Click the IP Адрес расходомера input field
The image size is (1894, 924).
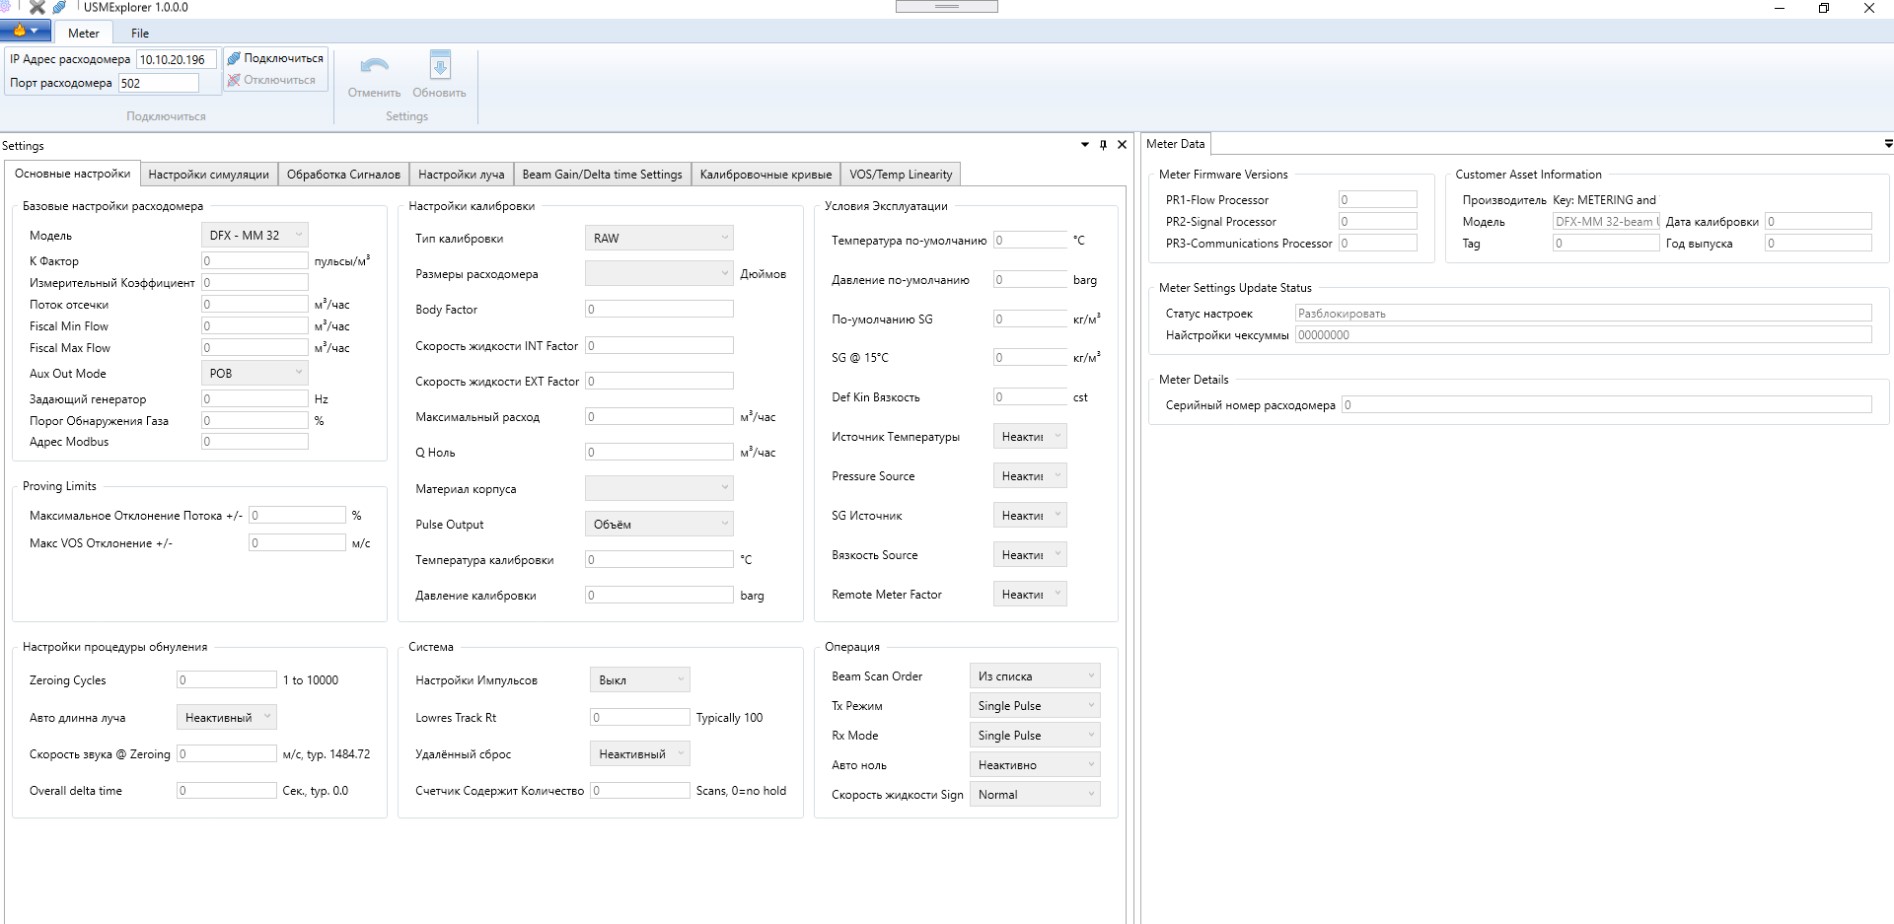(x=176, y=60)
